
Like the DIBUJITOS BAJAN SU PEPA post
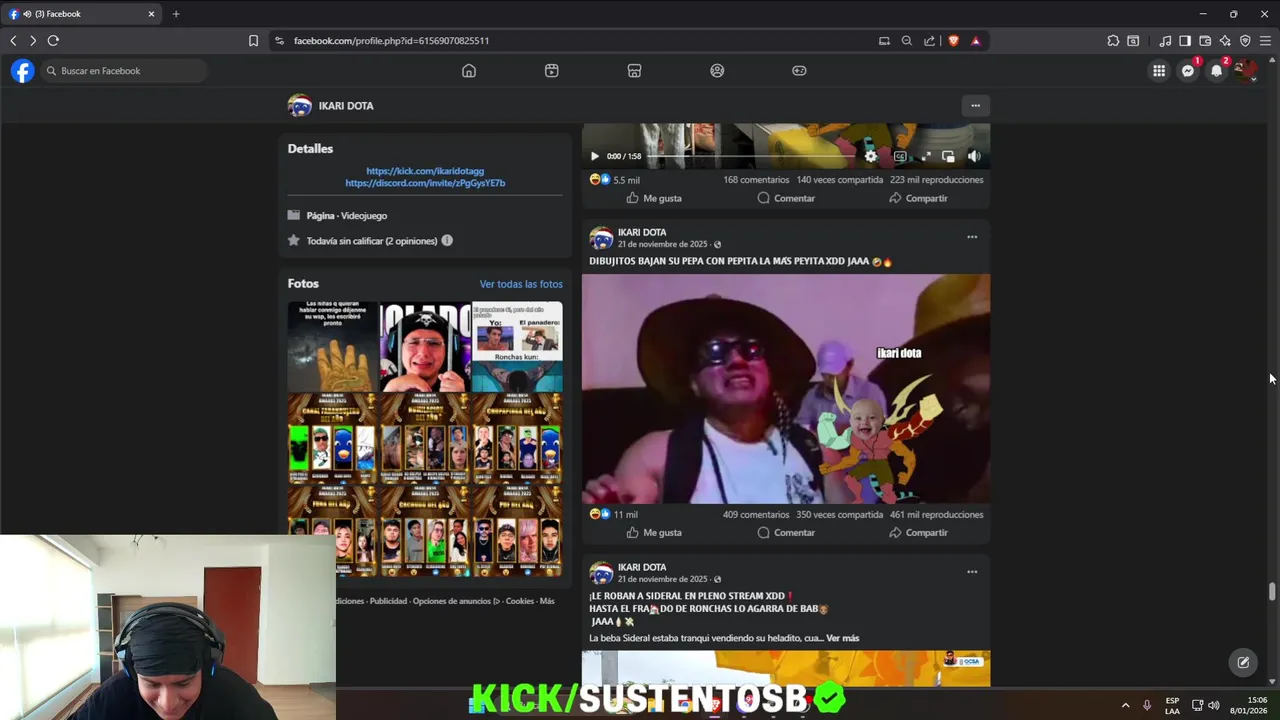(x=654, y=533)
